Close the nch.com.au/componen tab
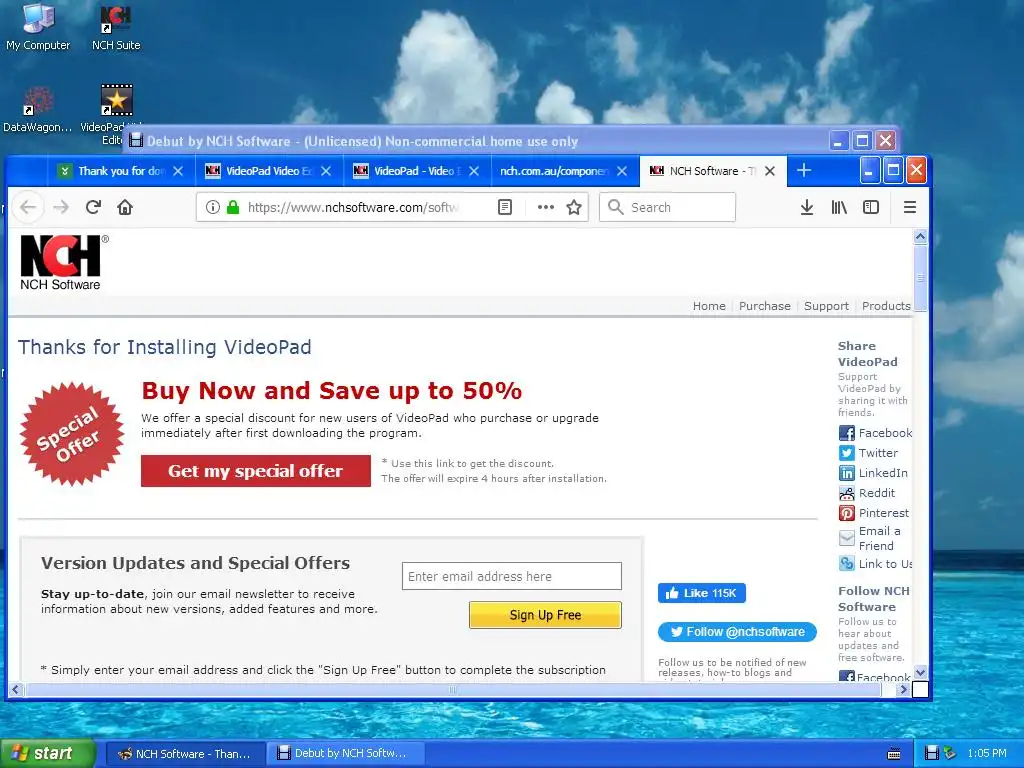1024x768 pixels. 622,171
